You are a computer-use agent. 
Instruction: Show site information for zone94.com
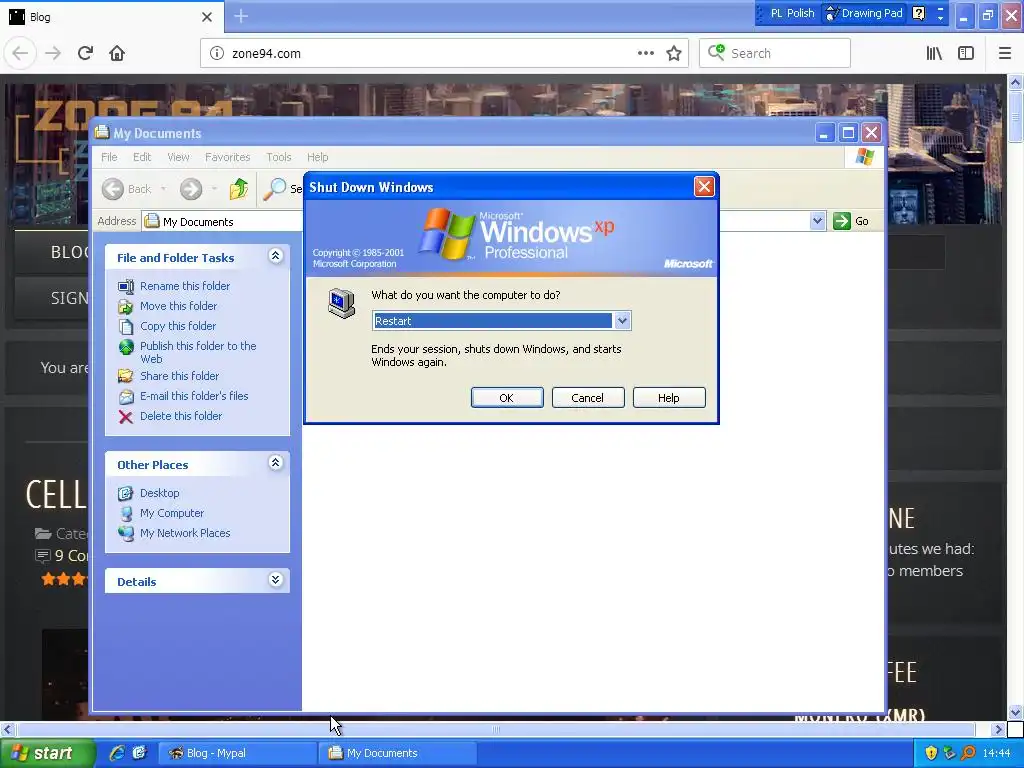coord(217,53)
